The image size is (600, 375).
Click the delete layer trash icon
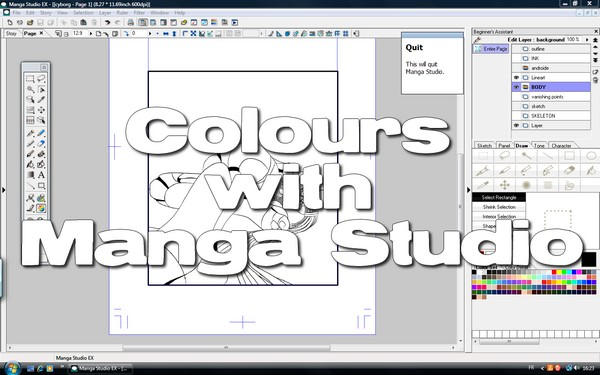point(595,80)
